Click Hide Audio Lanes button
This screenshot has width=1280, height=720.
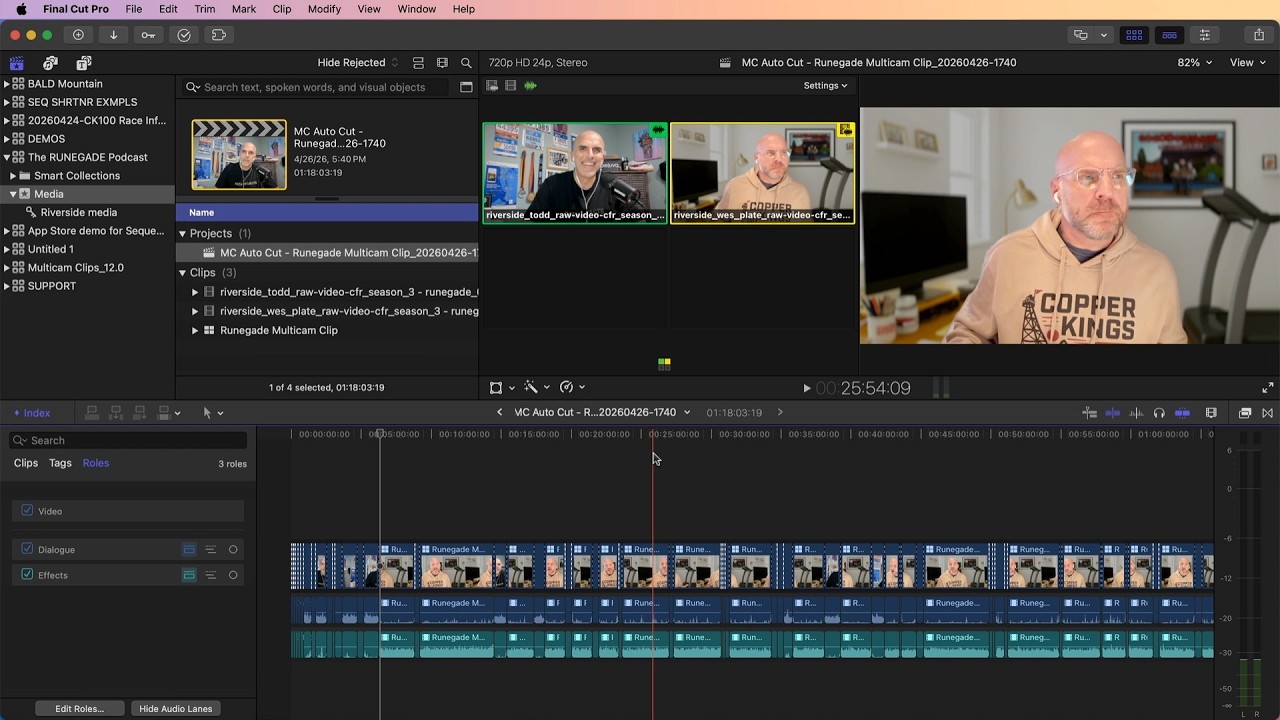(175, 709)
